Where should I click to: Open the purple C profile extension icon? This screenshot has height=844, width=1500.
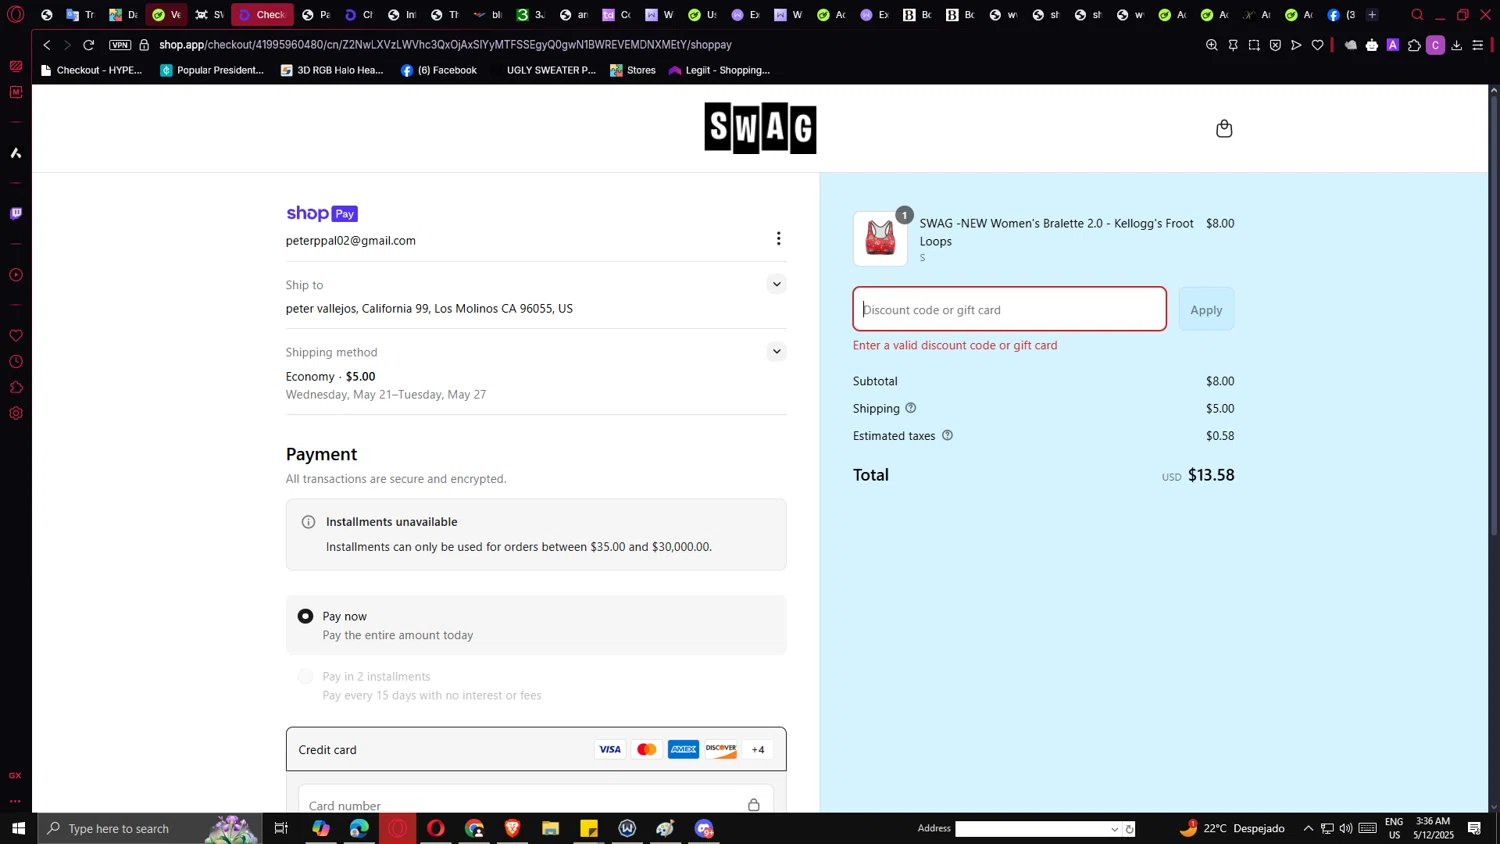1435,45
